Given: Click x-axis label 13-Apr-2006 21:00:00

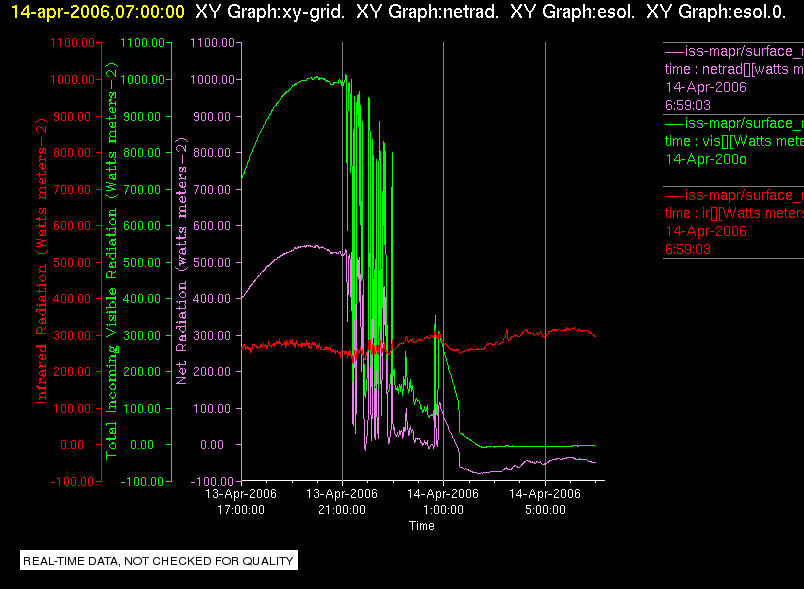Looking at the screenshot, I should point(342,502).
